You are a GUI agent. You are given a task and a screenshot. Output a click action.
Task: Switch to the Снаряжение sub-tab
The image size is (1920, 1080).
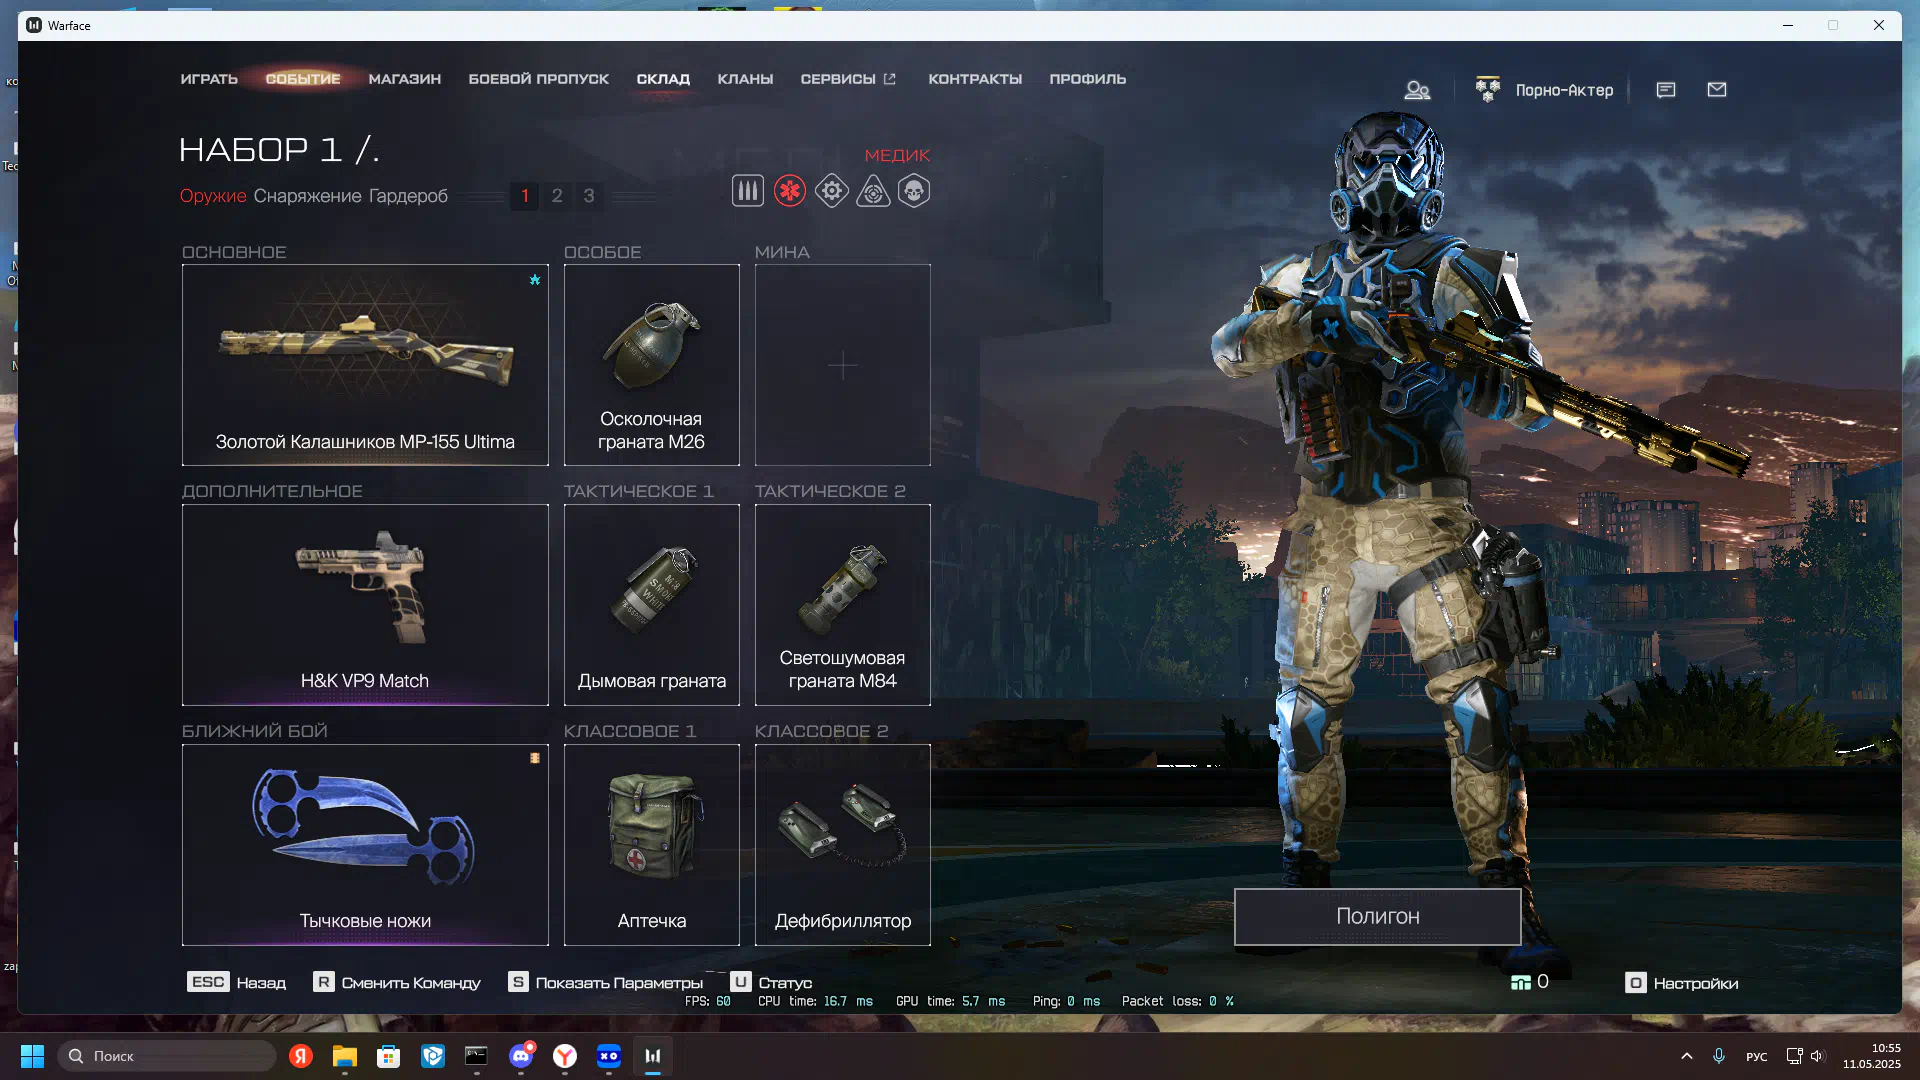[307, 196]
